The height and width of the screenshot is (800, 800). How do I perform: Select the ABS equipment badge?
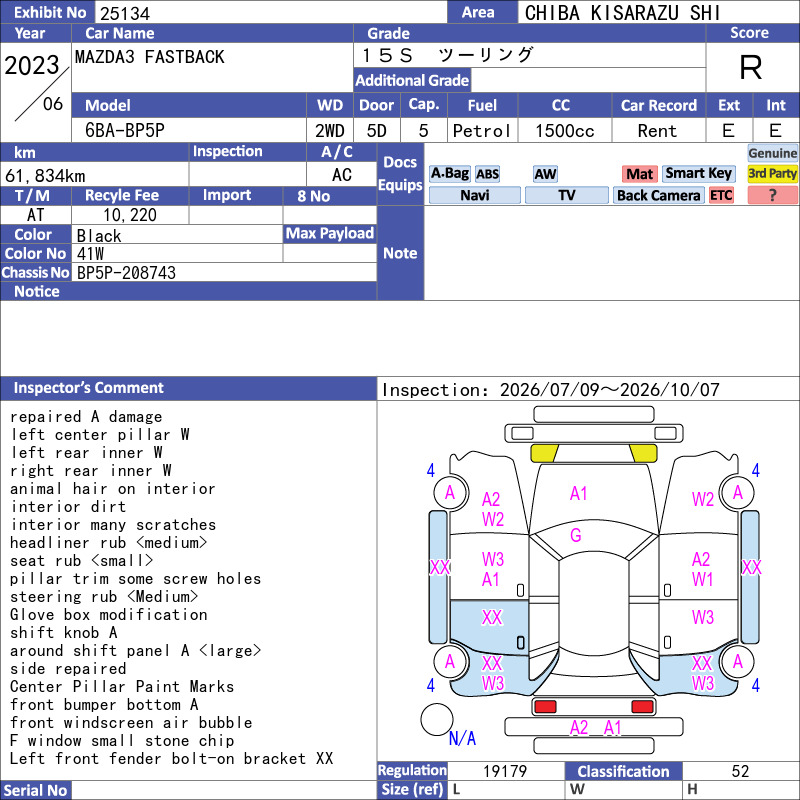point(487,174)
